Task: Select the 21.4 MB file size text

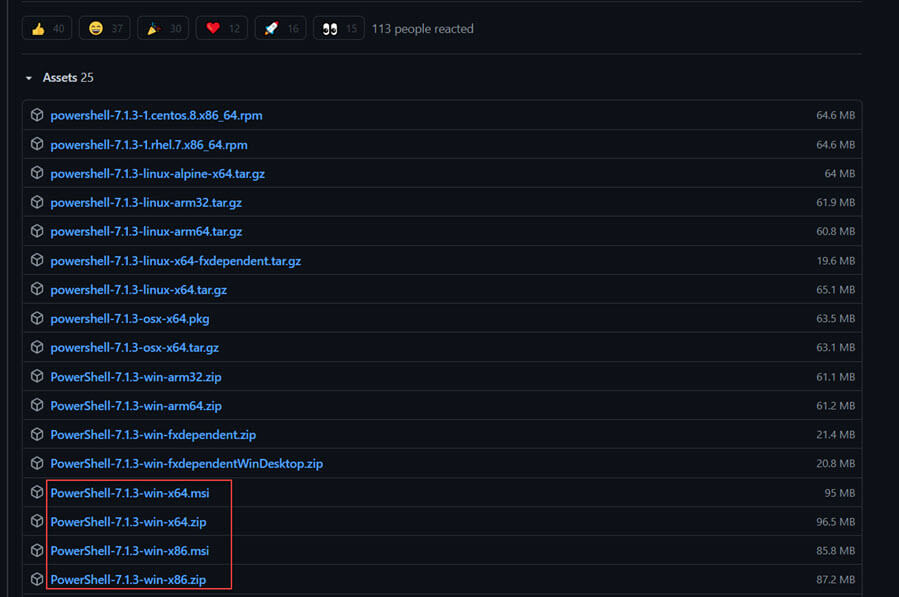Action: pos(836,435)
